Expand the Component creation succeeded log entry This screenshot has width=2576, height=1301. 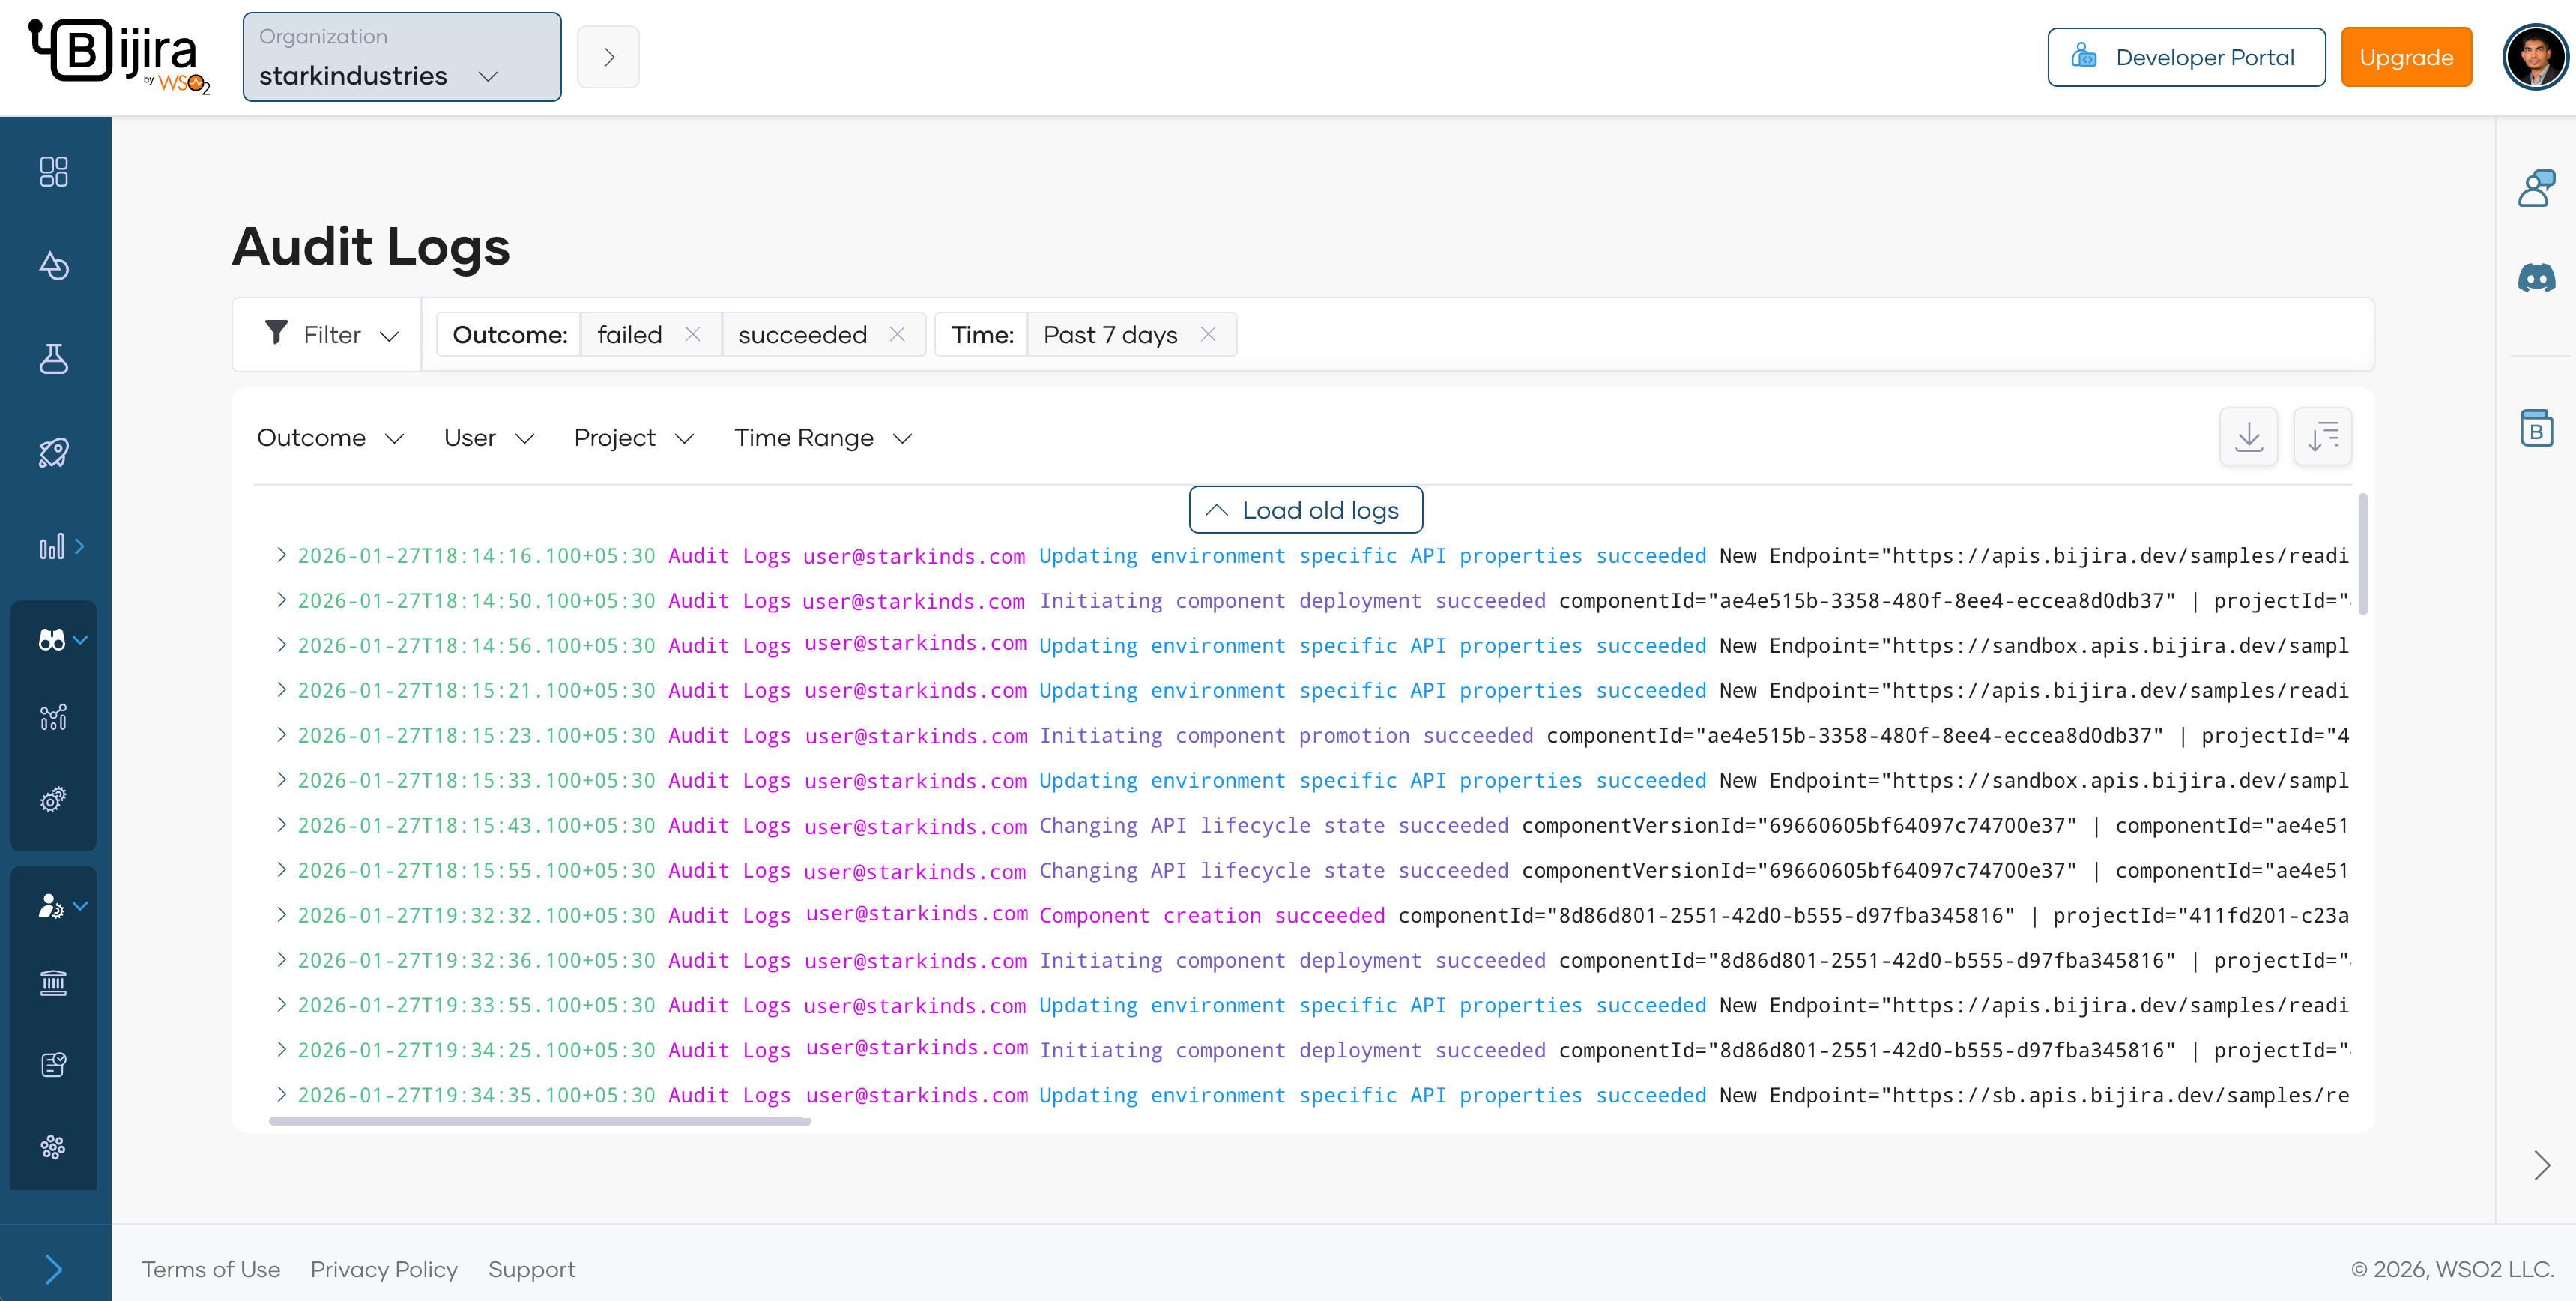tap(282, 914)
